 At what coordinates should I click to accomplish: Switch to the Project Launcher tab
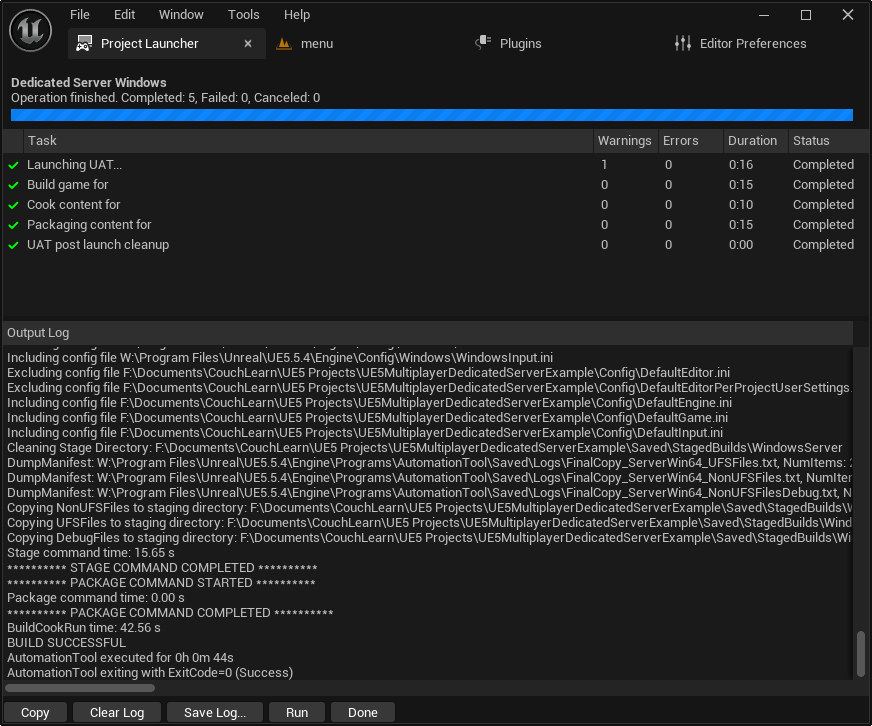(x=166, y=43)
